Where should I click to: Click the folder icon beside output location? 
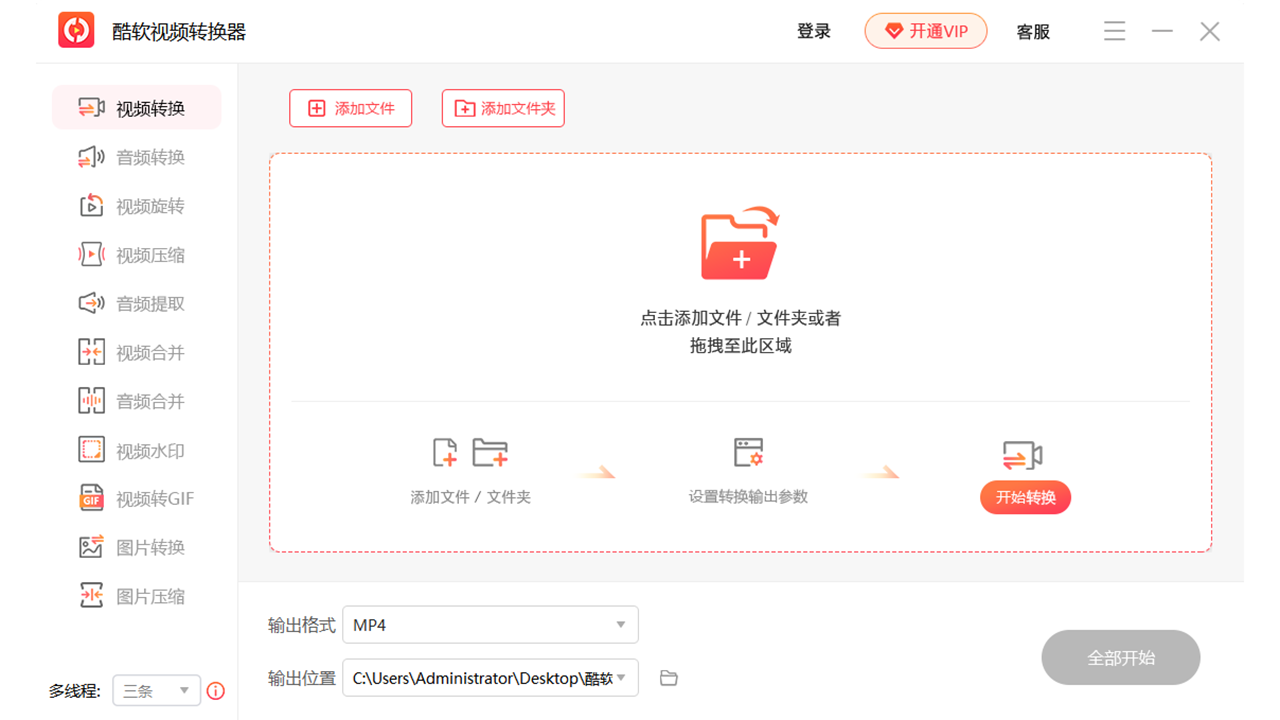point(668,677)
